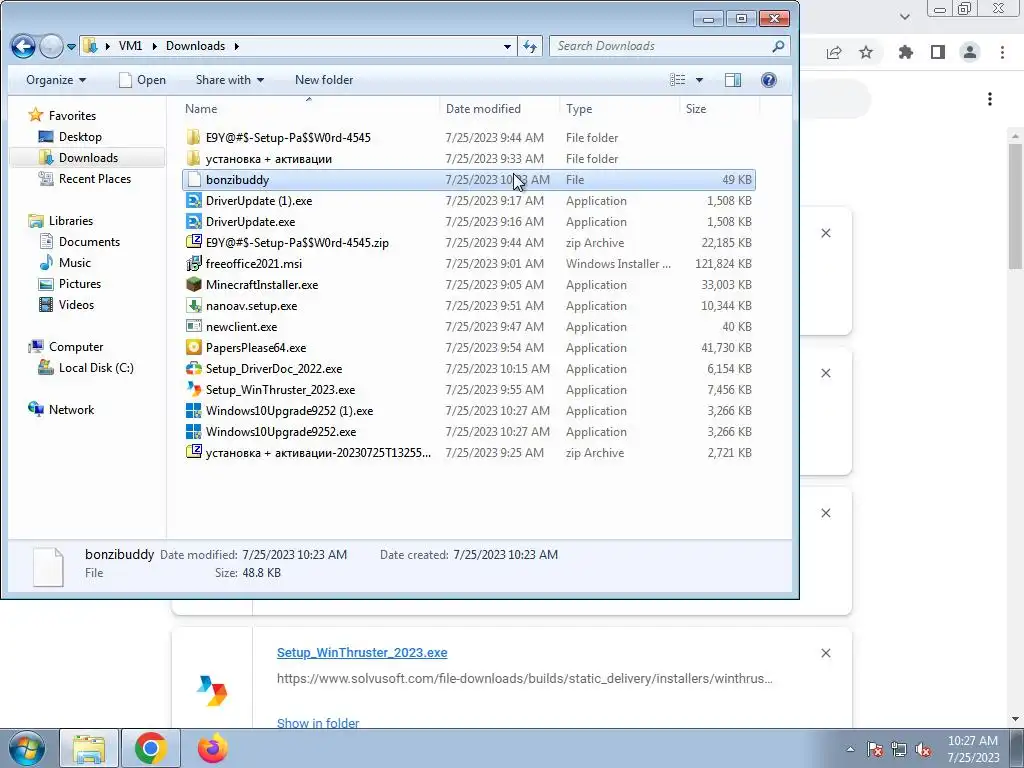
Task: Select DriverUpdate (1).exe icon
Action: (193, 200)
